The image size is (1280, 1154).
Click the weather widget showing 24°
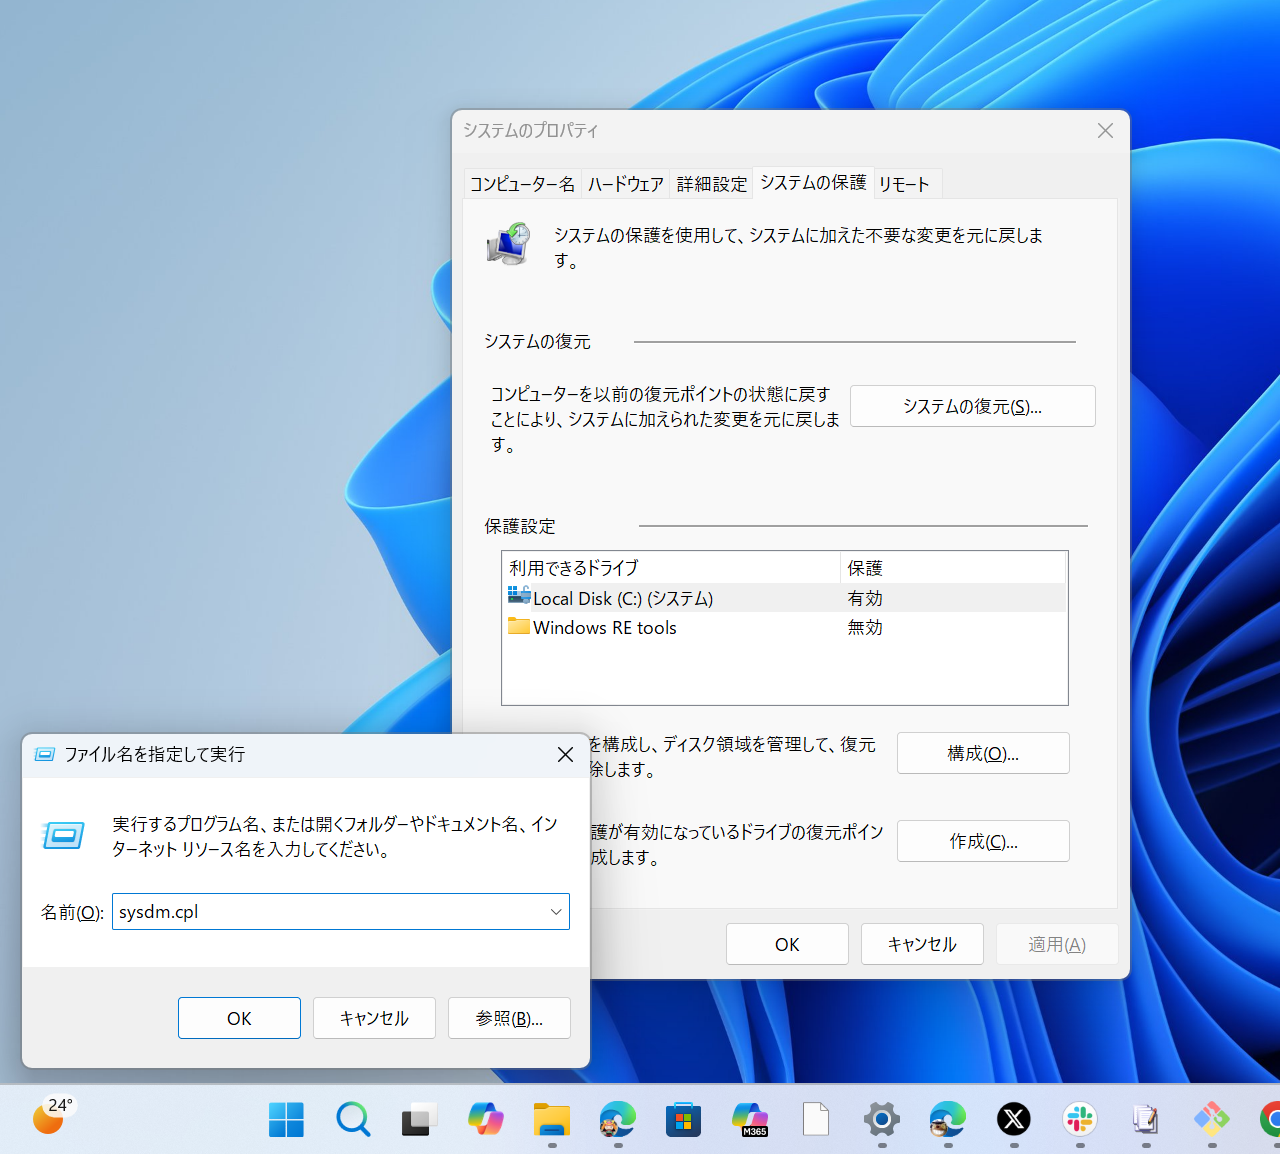coord(50,1114)
